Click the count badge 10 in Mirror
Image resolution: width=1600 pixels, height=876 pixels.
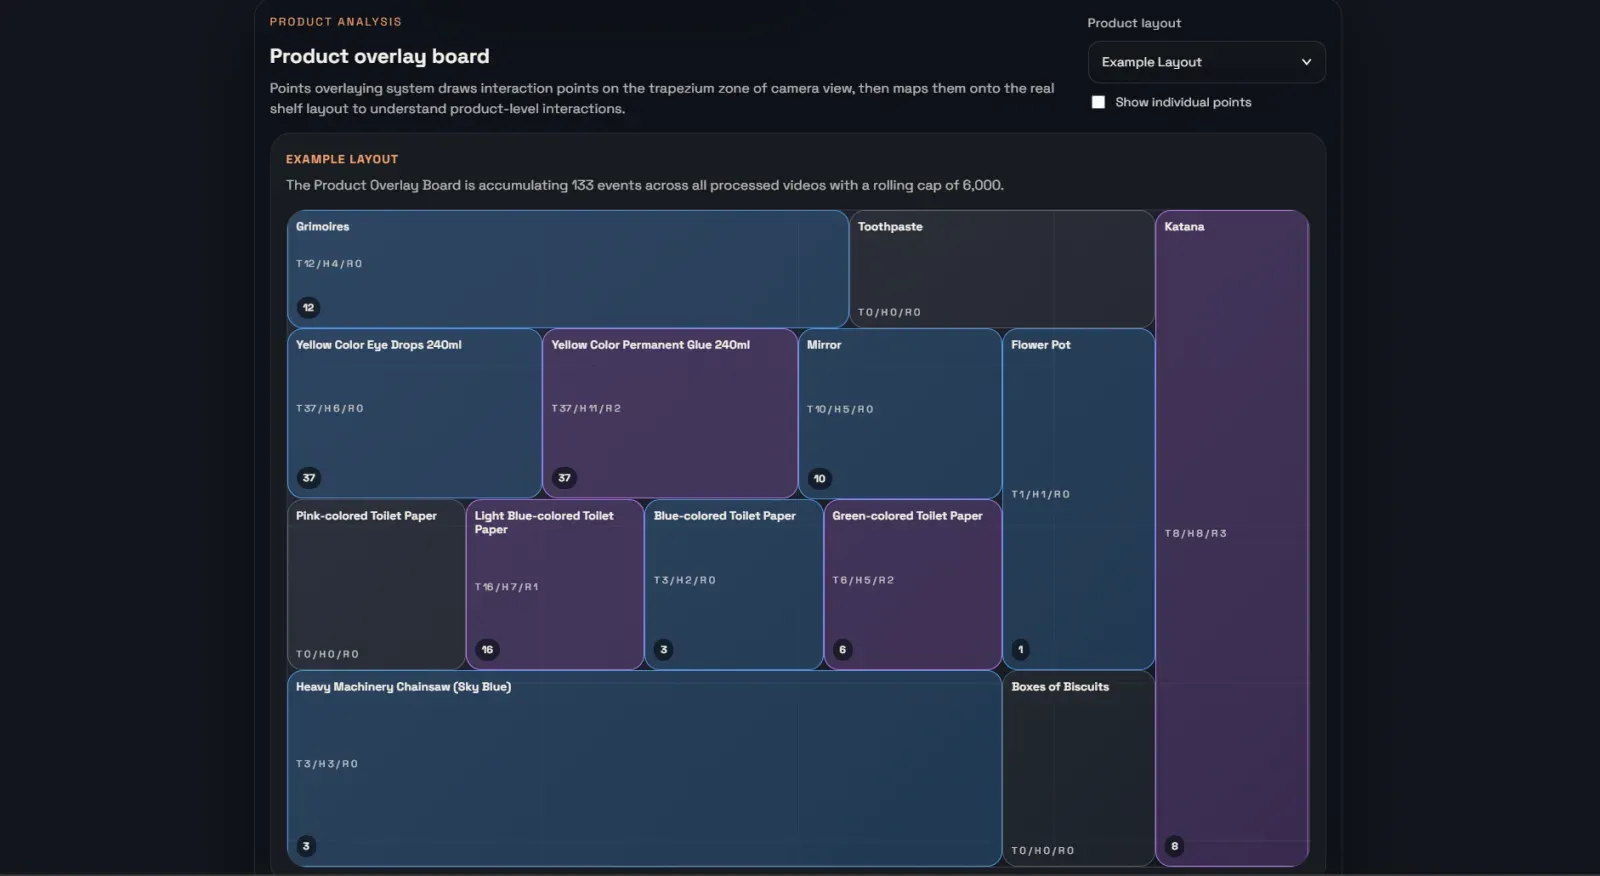point(820,479)
